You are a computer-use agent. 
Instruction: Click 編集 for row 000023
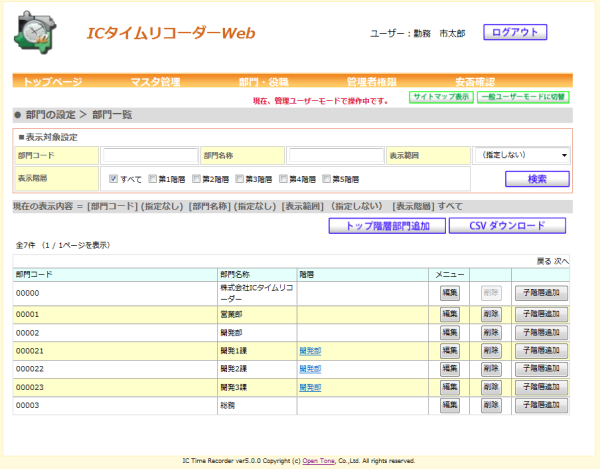(450, 387)
